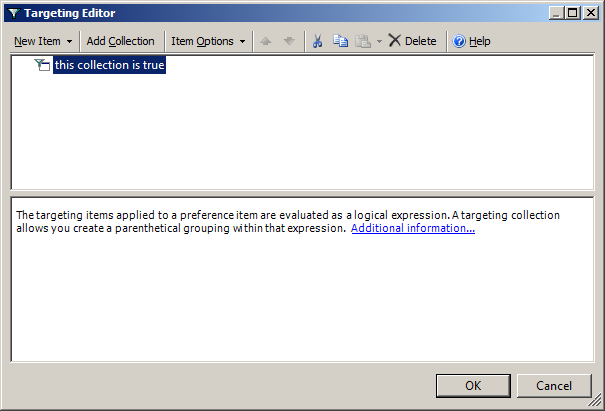Click Add Collection in toolbar
Image resolution: width=605 pixels, height=411 pixels.
coord(120,41)
